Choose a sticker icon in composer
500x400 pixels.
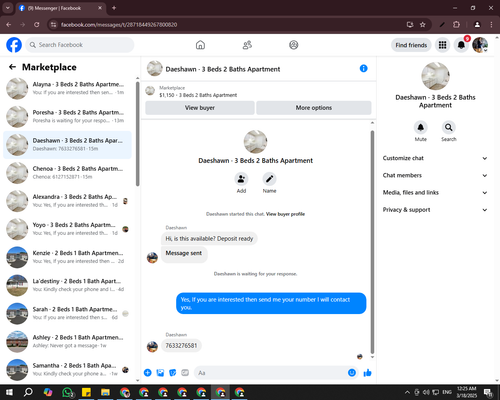click(x=173, y=373)
